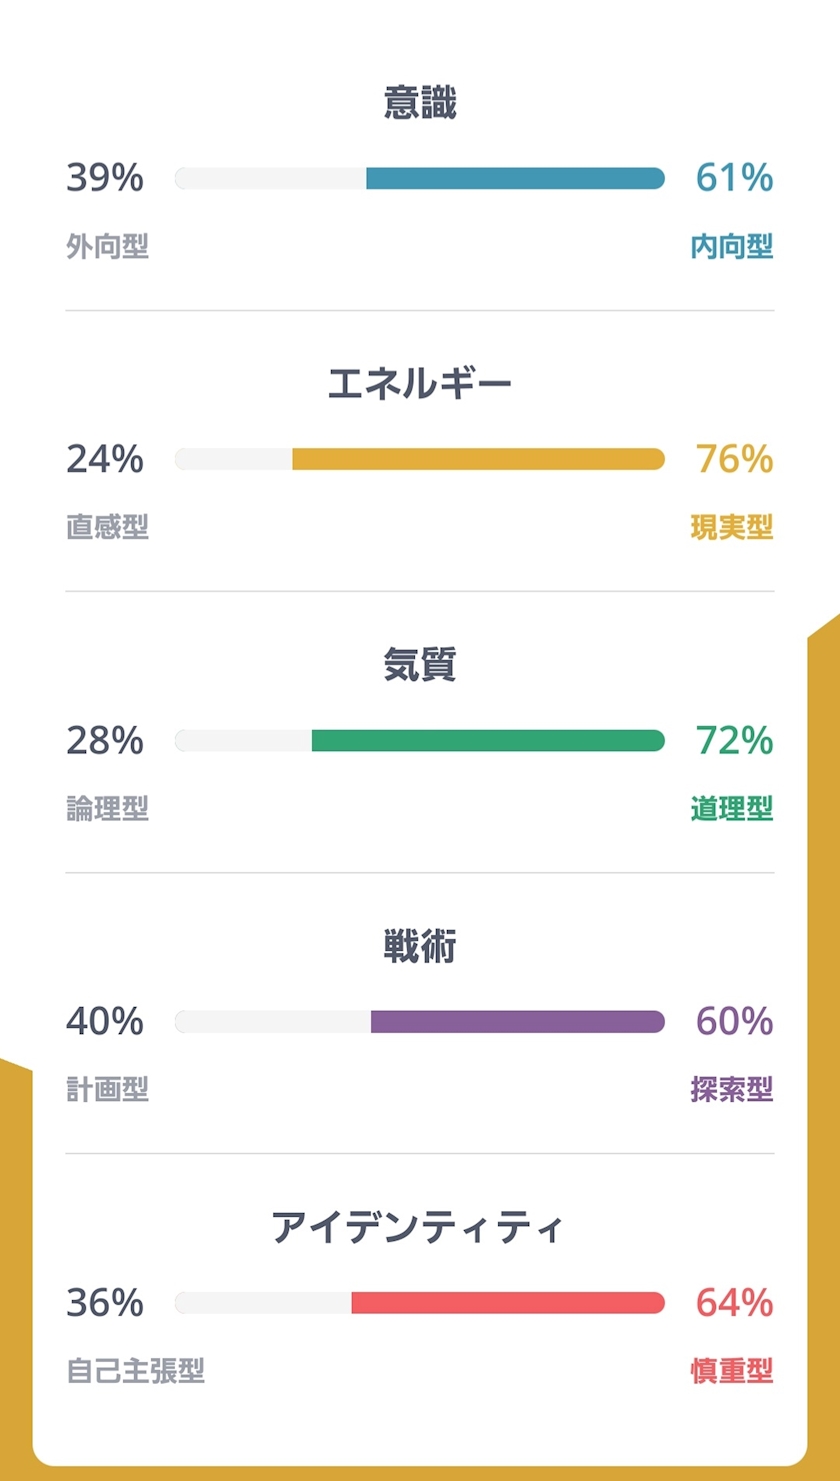Click the 内向型 label
The image size is (840, 1481).
point(732,246)
